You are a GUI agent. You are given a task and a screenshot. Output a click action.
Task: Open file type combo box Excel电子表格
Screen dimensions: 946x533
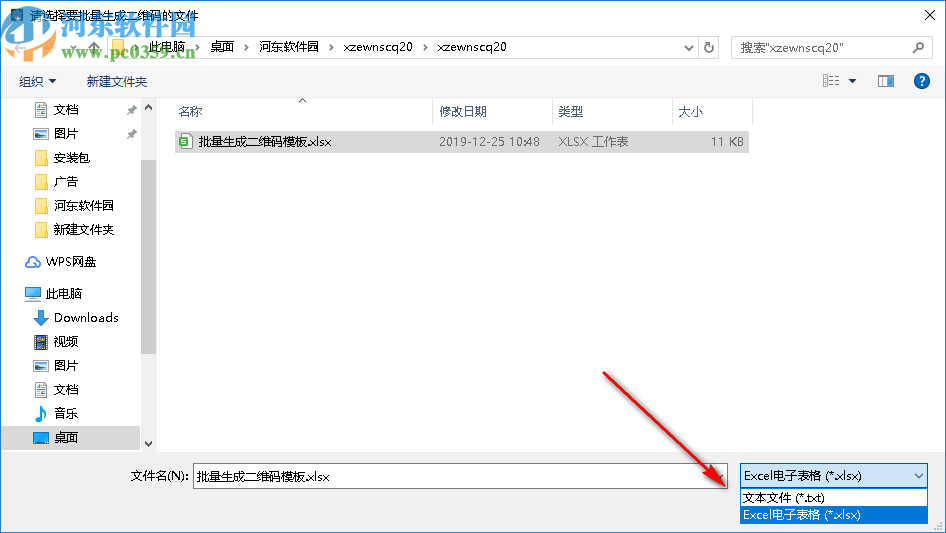(x=833, y=476)
